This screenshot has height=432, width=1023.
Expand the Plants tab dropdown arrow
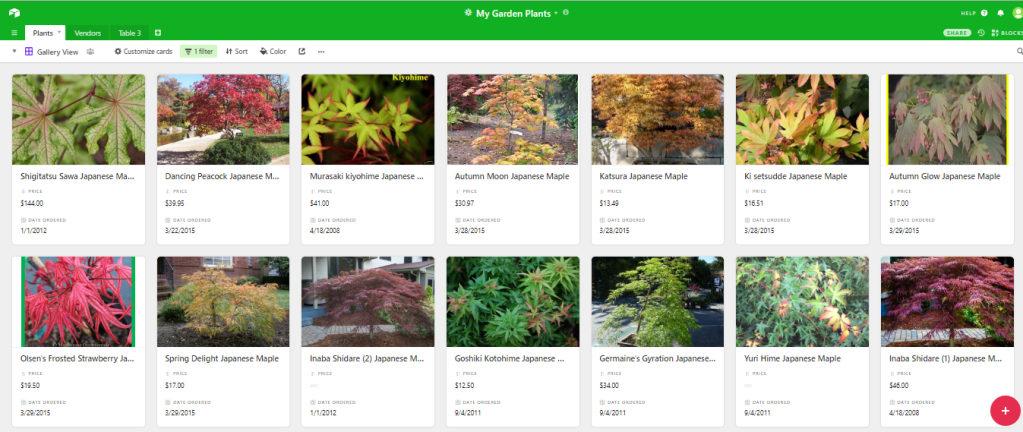click(x=60, y=33)
